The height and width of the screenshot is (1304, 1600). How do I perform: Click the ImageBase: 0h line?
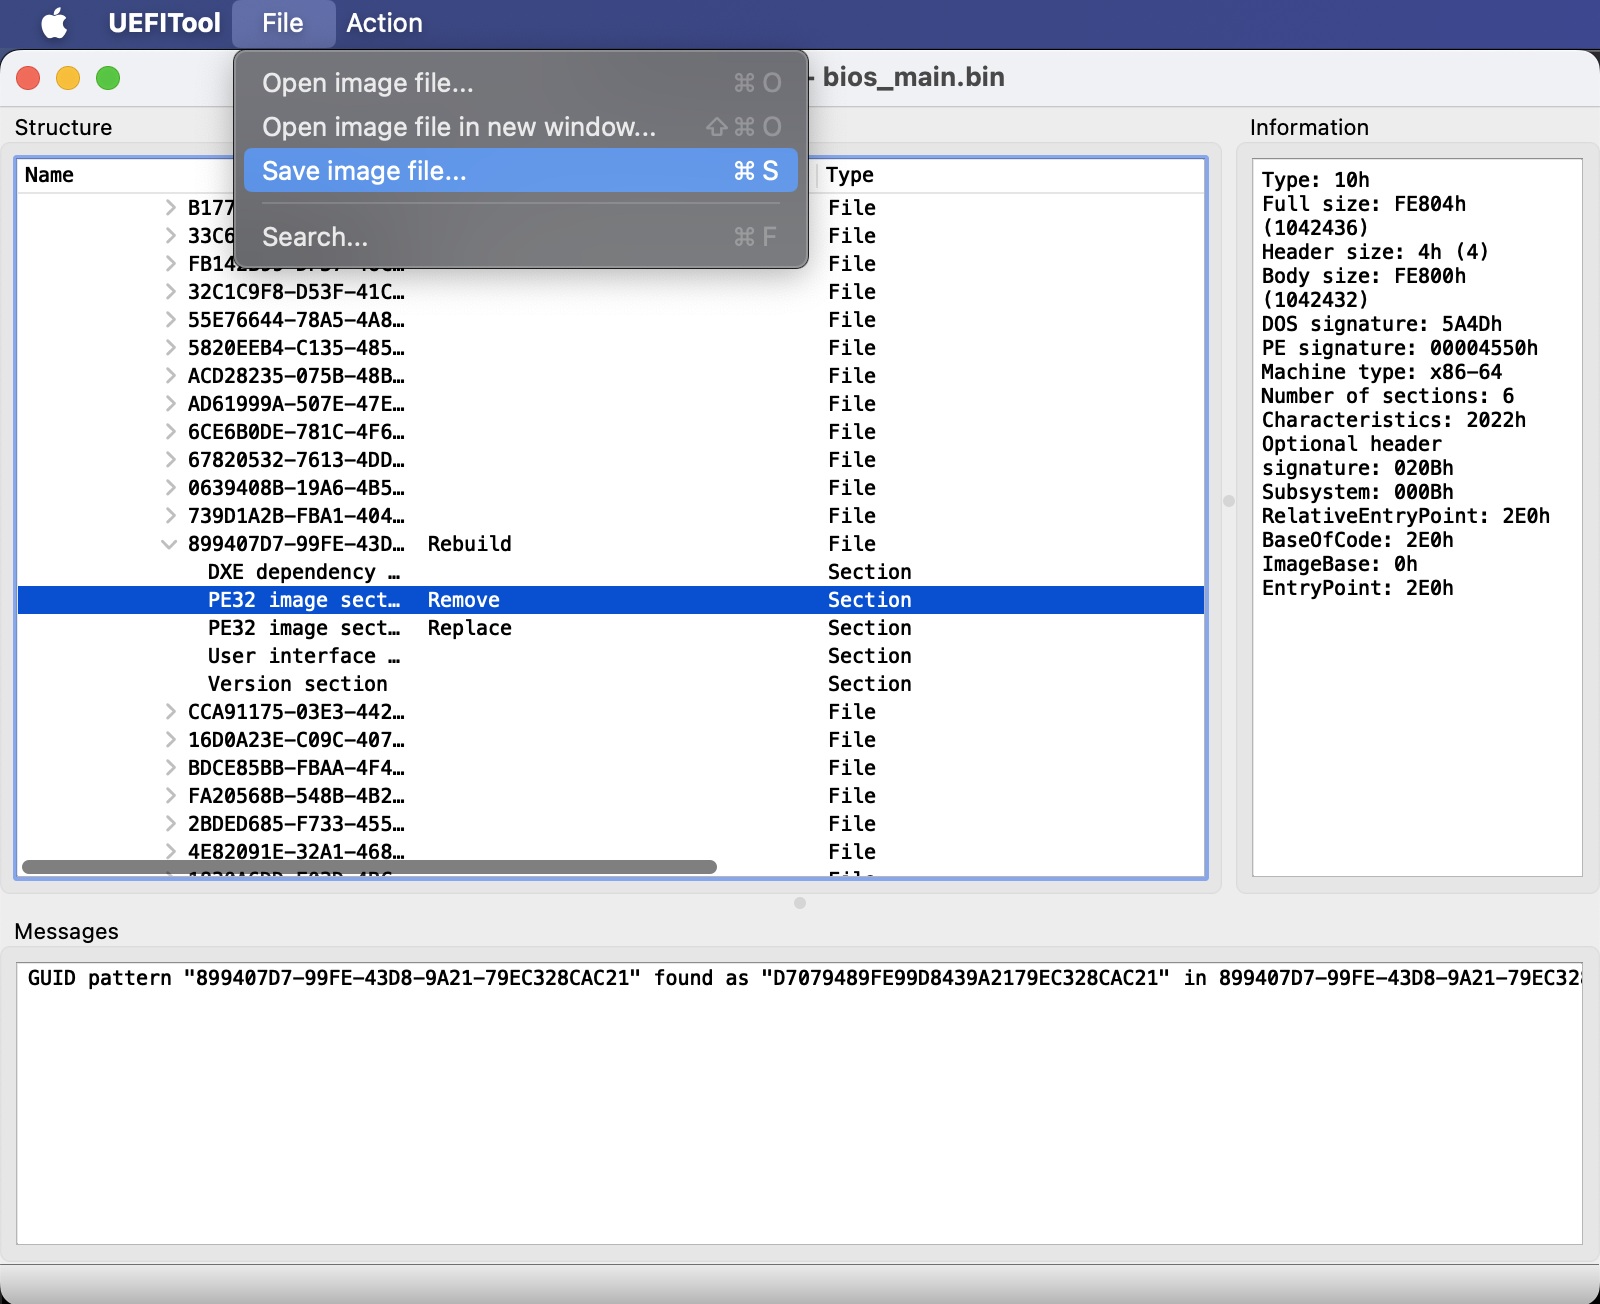1339,564
